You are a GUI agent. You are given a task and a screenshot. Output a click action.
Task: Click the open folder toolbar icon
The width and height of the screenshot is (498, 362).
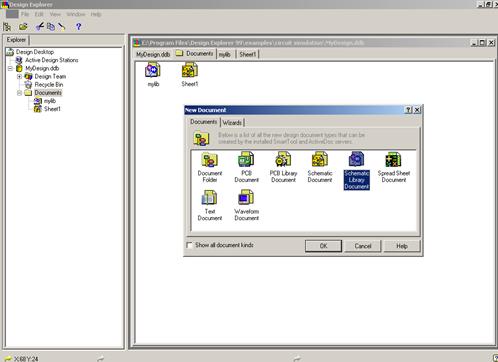23,27
